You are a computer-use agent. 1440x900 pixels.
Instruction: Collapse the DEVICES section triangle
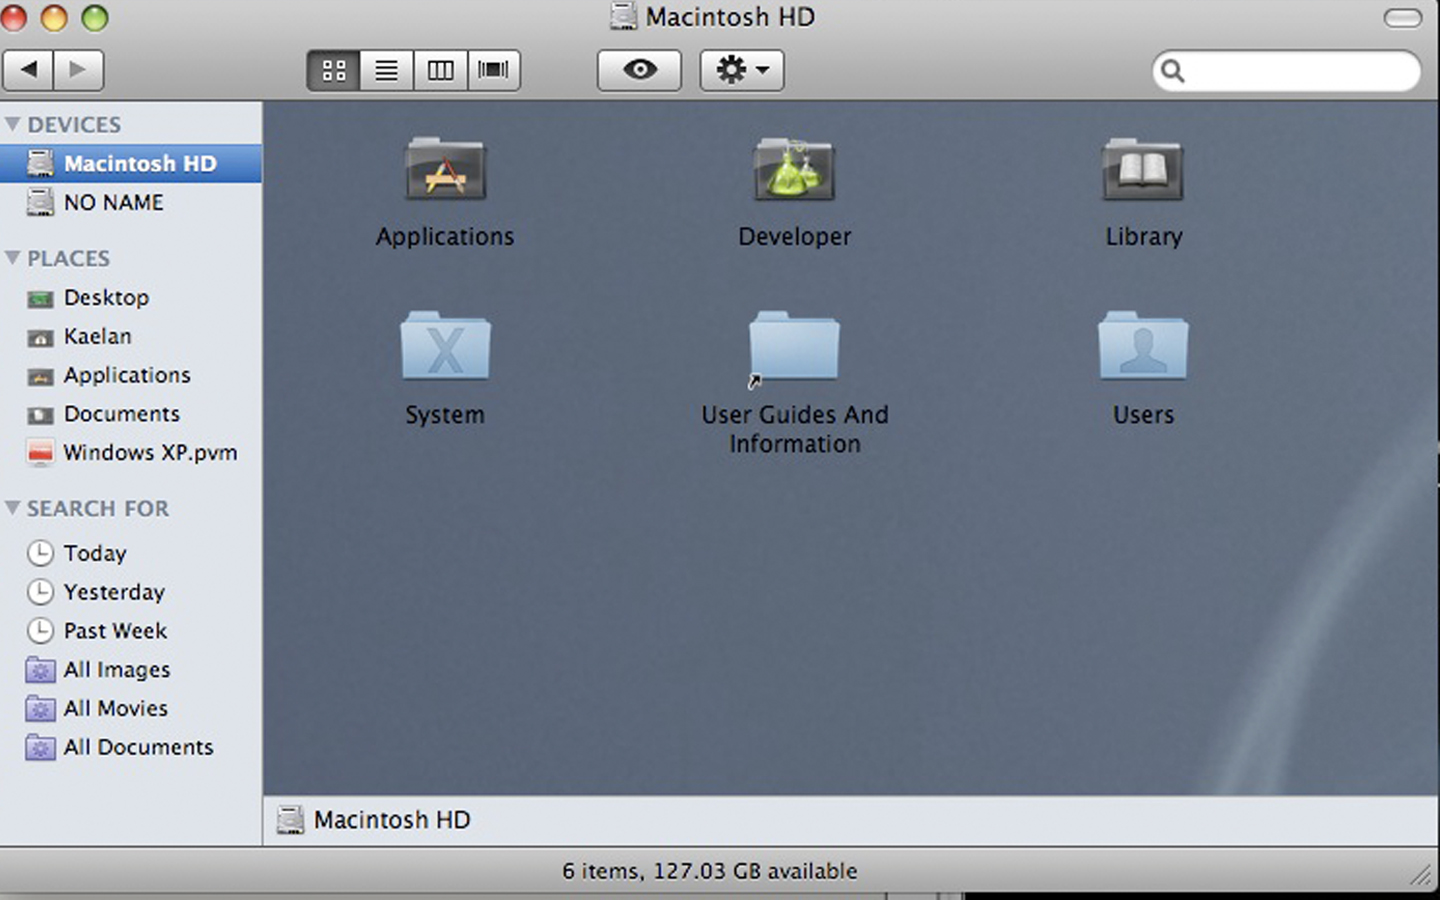[x=13, y=124]
